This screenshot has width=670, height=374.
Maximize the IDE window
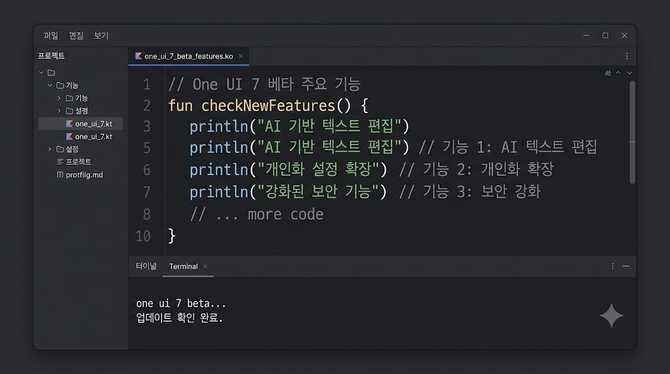(x=605, y=35)
